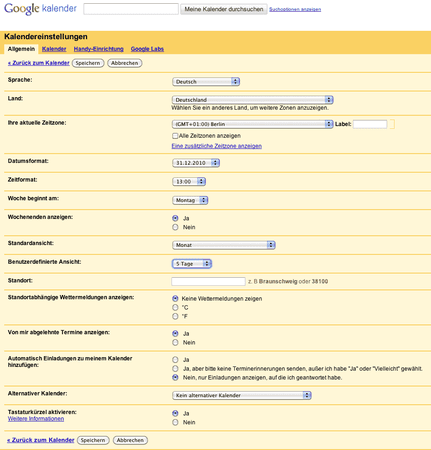Click the top Speichern button
The height and width of the screenshot is (450, 431).
coord(88,63)
